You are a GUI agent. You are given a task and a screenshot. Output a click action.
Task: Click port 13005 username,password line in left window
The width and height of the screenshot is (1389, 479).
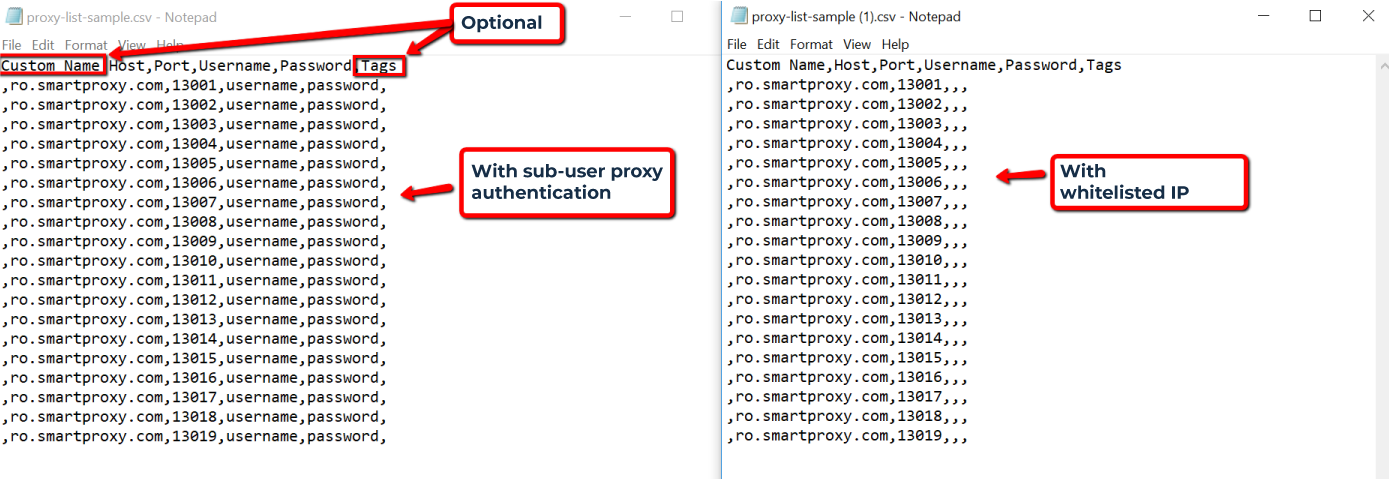click(x=194, y=164)
